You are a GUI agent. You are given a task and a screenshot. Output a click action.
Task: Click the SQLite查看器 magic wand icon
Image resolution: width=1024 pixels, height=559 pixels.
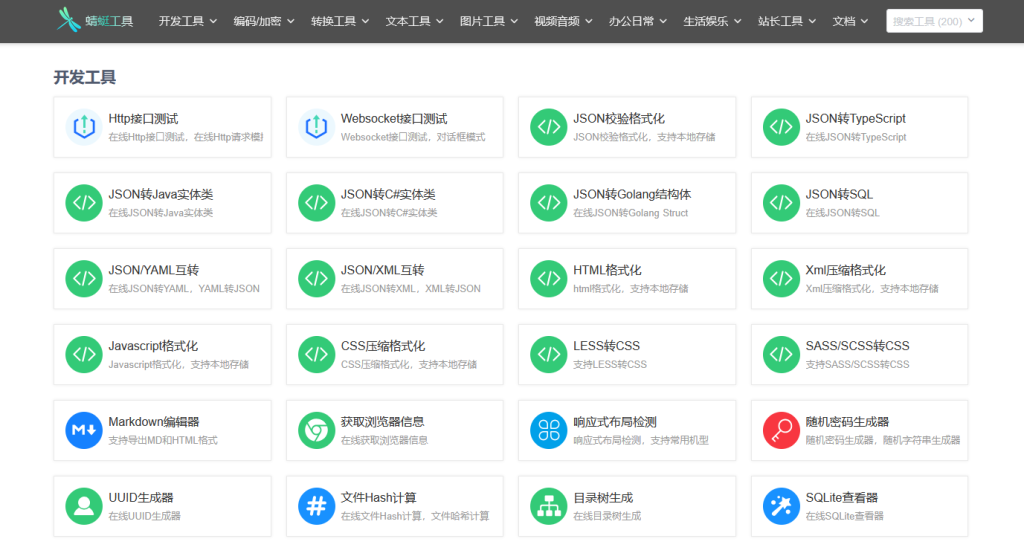click(781, 506)
